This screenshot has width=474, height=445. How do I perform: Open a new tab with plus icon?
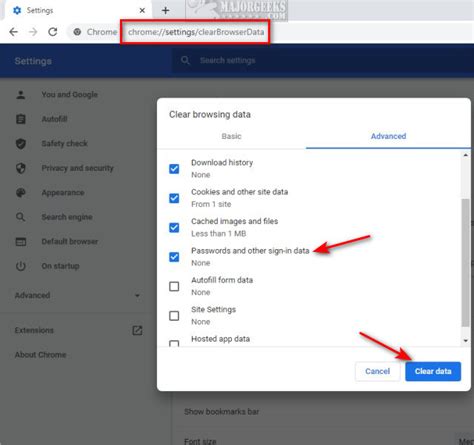coord(165,10)
